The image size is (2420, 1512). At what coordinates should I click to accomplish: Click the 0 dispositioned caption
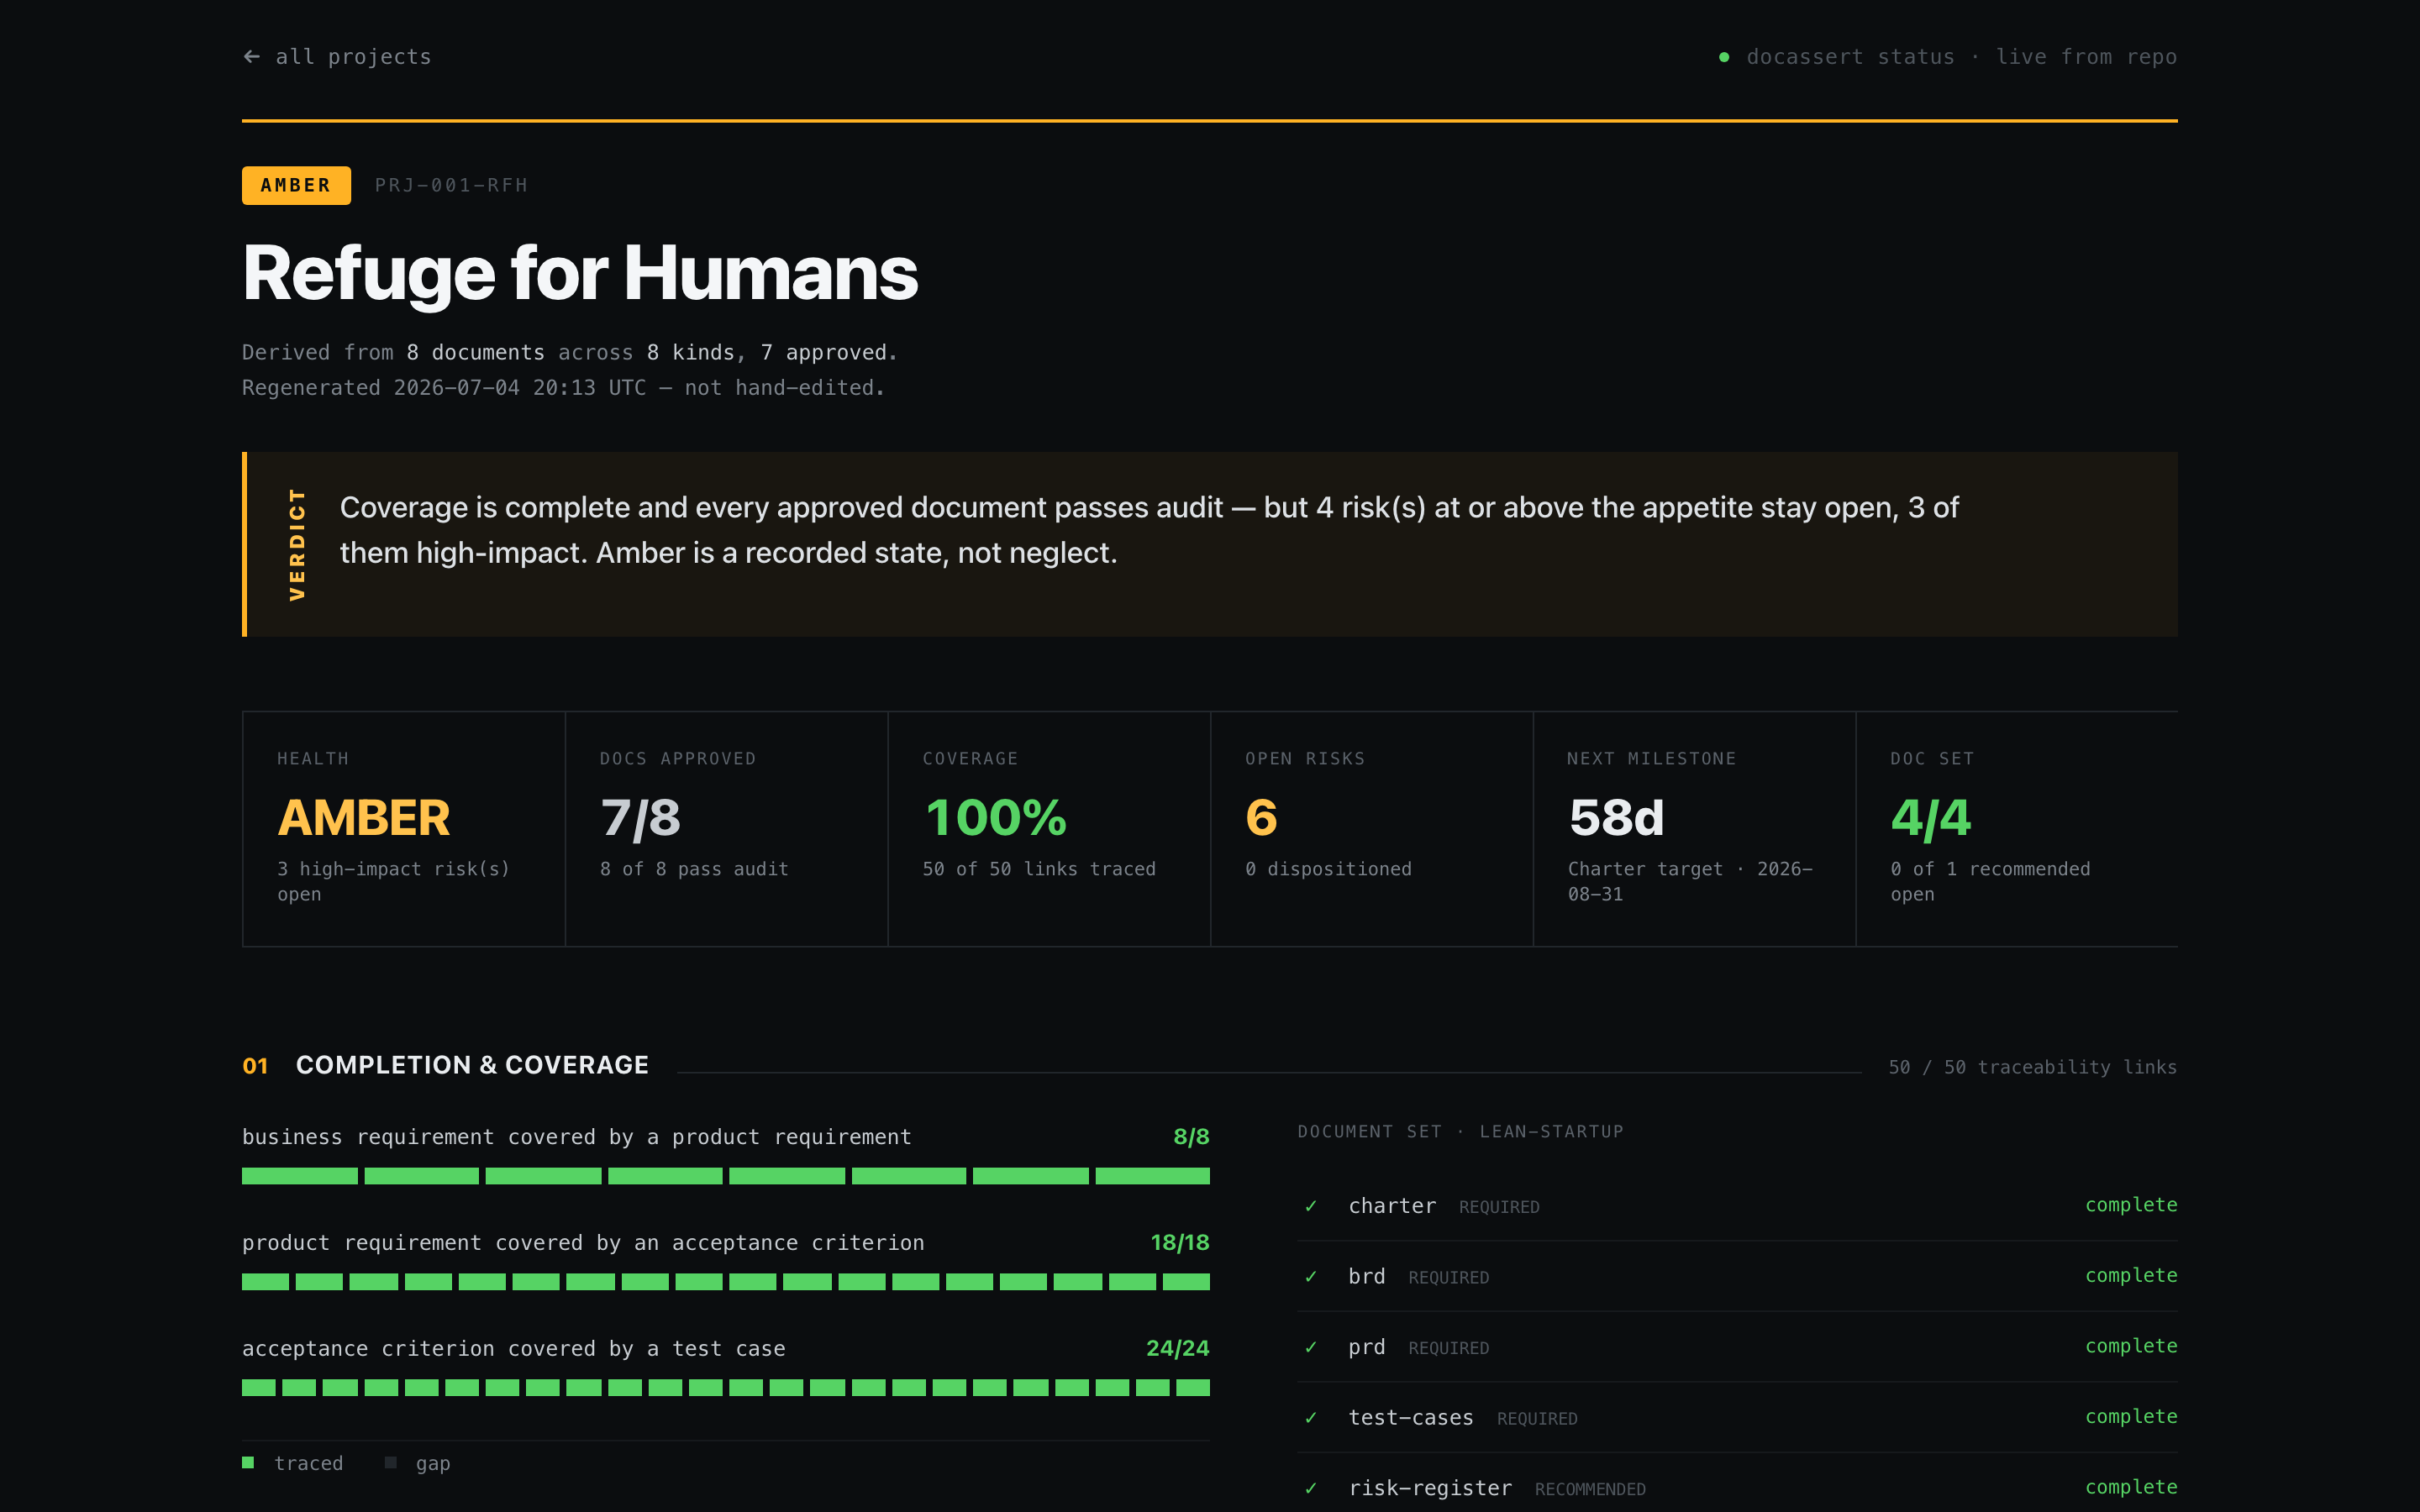pos(1328,869)
